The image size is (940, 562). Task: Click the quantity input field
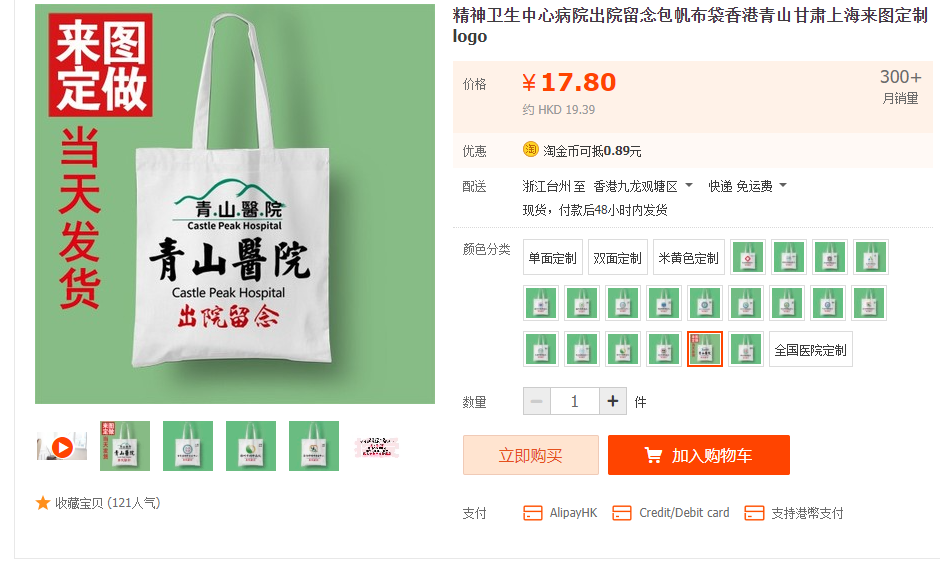pos(574,401)
